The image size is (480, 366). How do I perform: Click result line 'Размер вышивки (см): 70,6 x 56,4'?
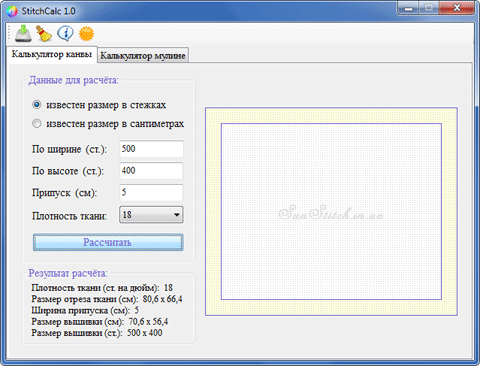(x=100, y=322)
